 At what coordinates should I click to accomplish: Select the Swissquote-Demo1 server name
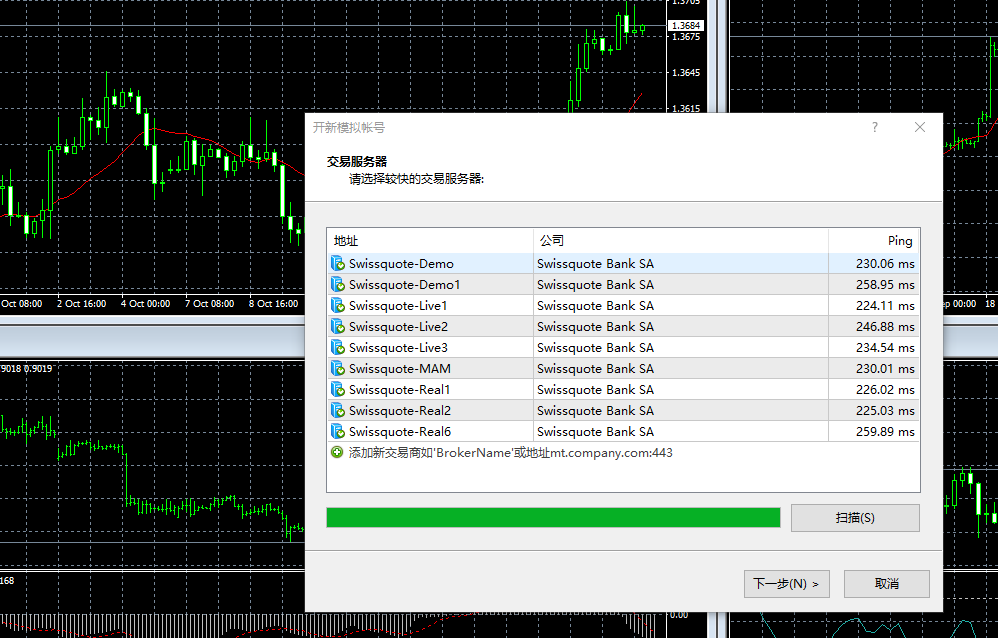click(404, 285)
